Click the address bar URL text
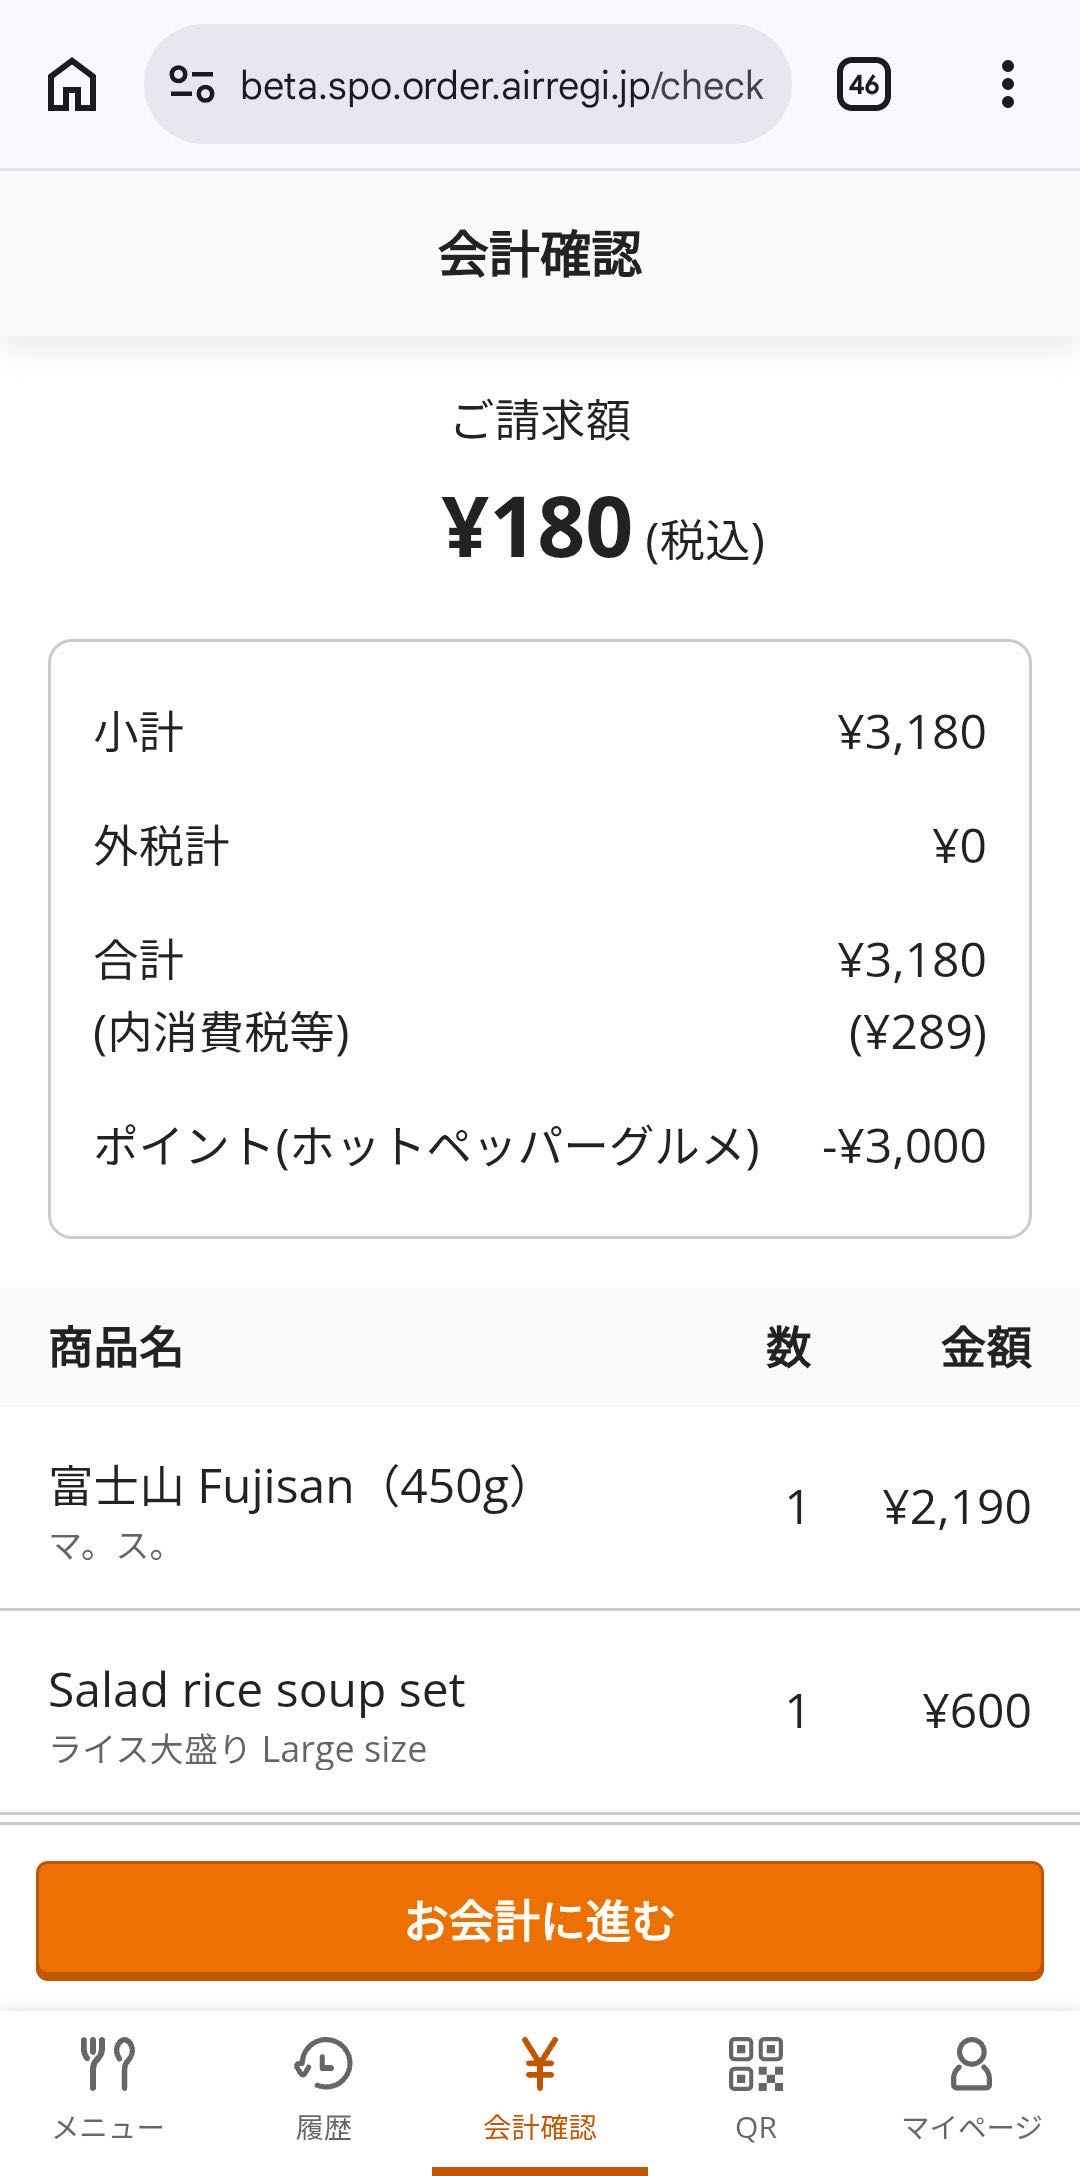1080x2176 pixels. coord(501,86)
